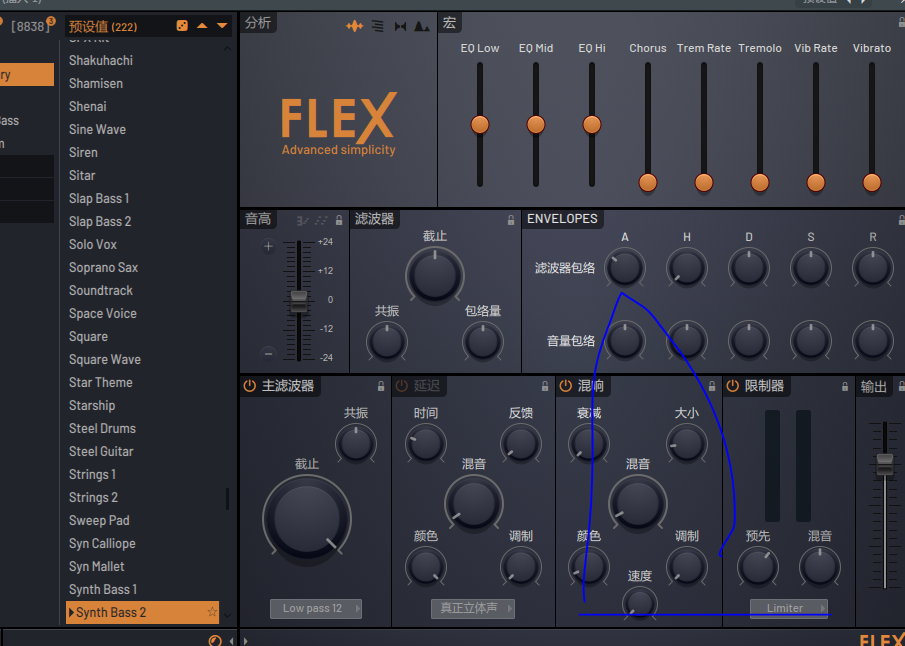
Task: Click the Vibrato macro slider handle
Action: coord(872,182)
